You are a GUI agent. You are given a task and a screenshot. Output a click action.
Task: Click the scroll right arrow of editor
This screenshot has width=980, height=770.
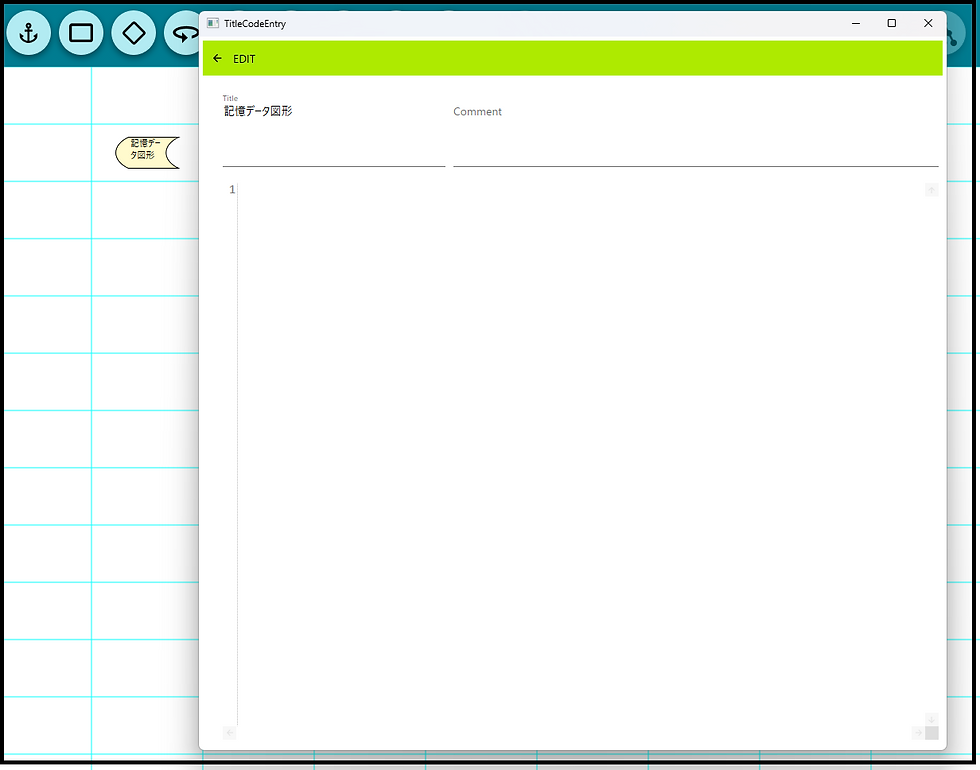tap(918, 732)
